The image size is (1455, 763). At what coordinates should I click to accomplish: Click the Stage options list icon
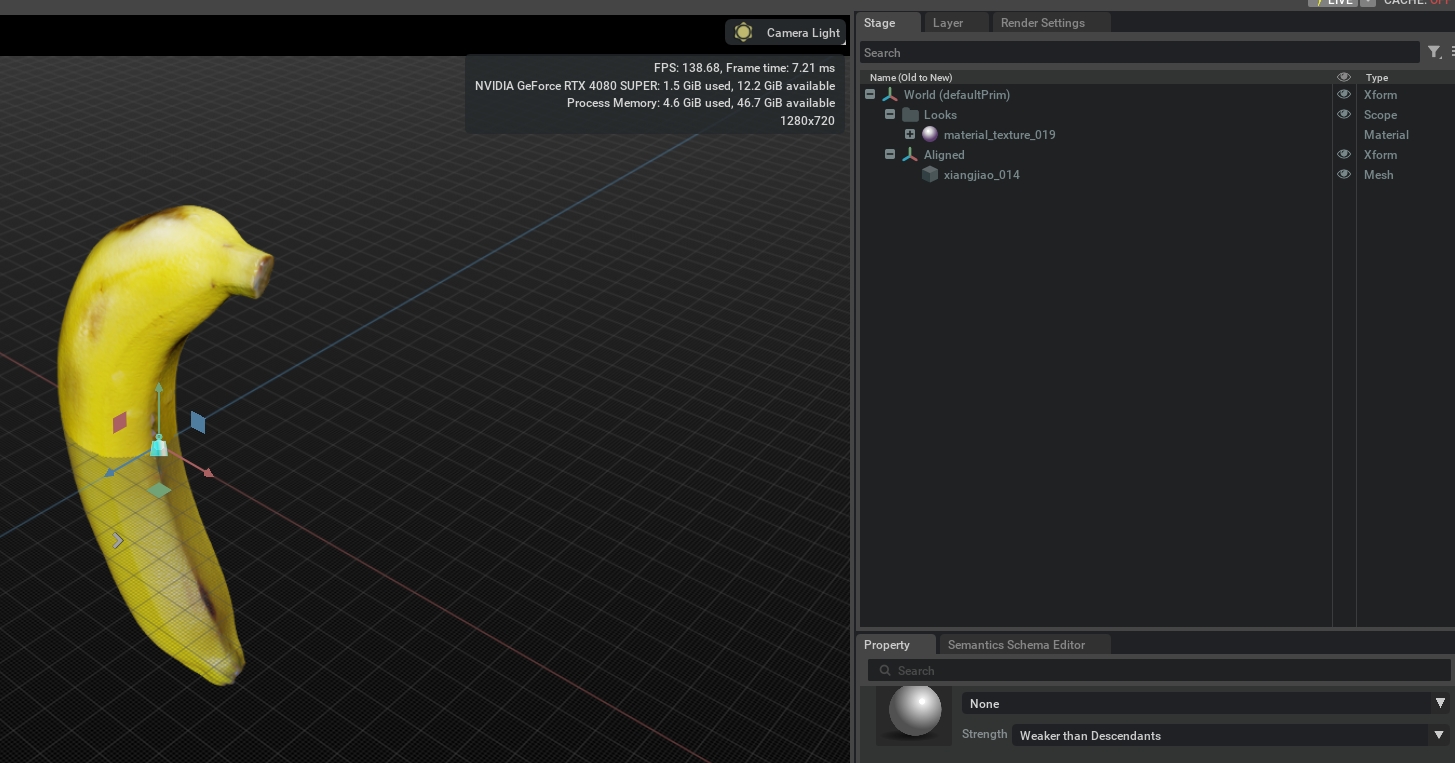[1450, 52]
